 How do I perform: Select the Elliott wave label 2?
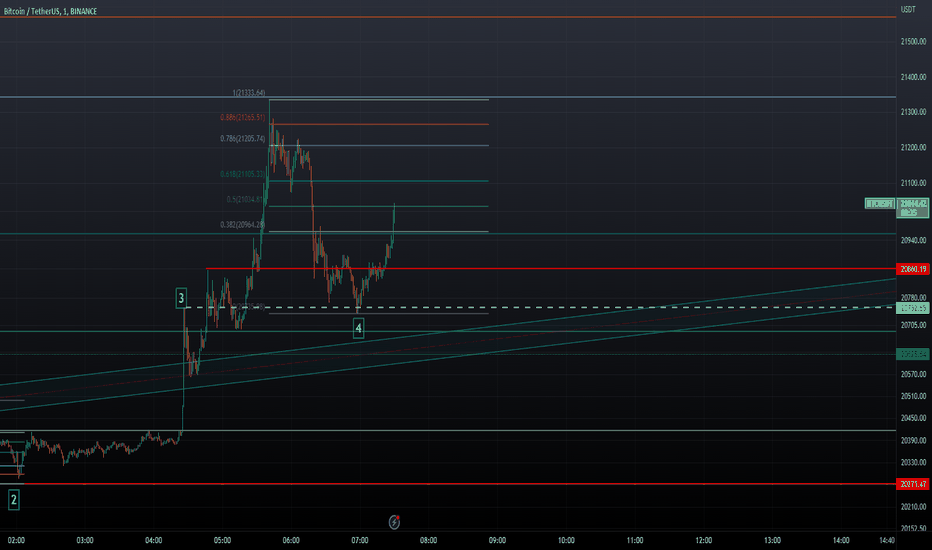[x=14, y=499]
